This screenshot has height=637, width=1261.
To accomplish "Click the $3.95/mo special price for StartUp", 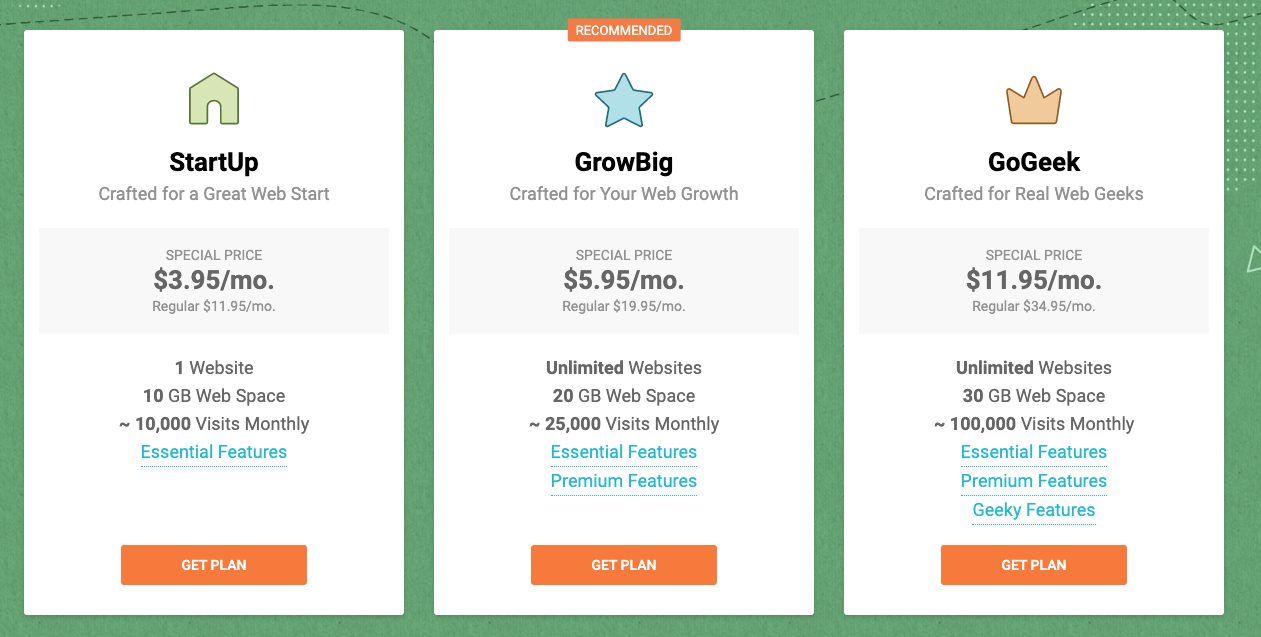I will pyautogui.click(x=213, y=280).
